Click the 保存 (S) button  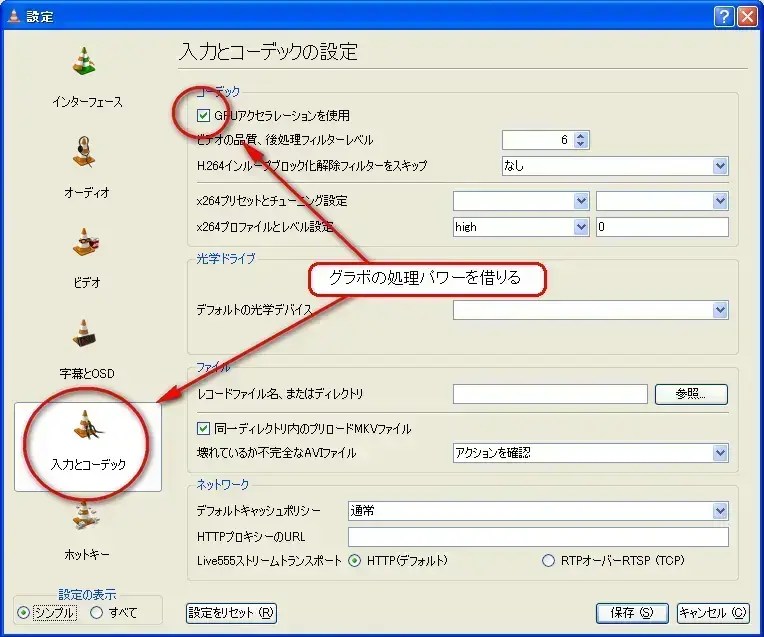click(x=631, y=613)
